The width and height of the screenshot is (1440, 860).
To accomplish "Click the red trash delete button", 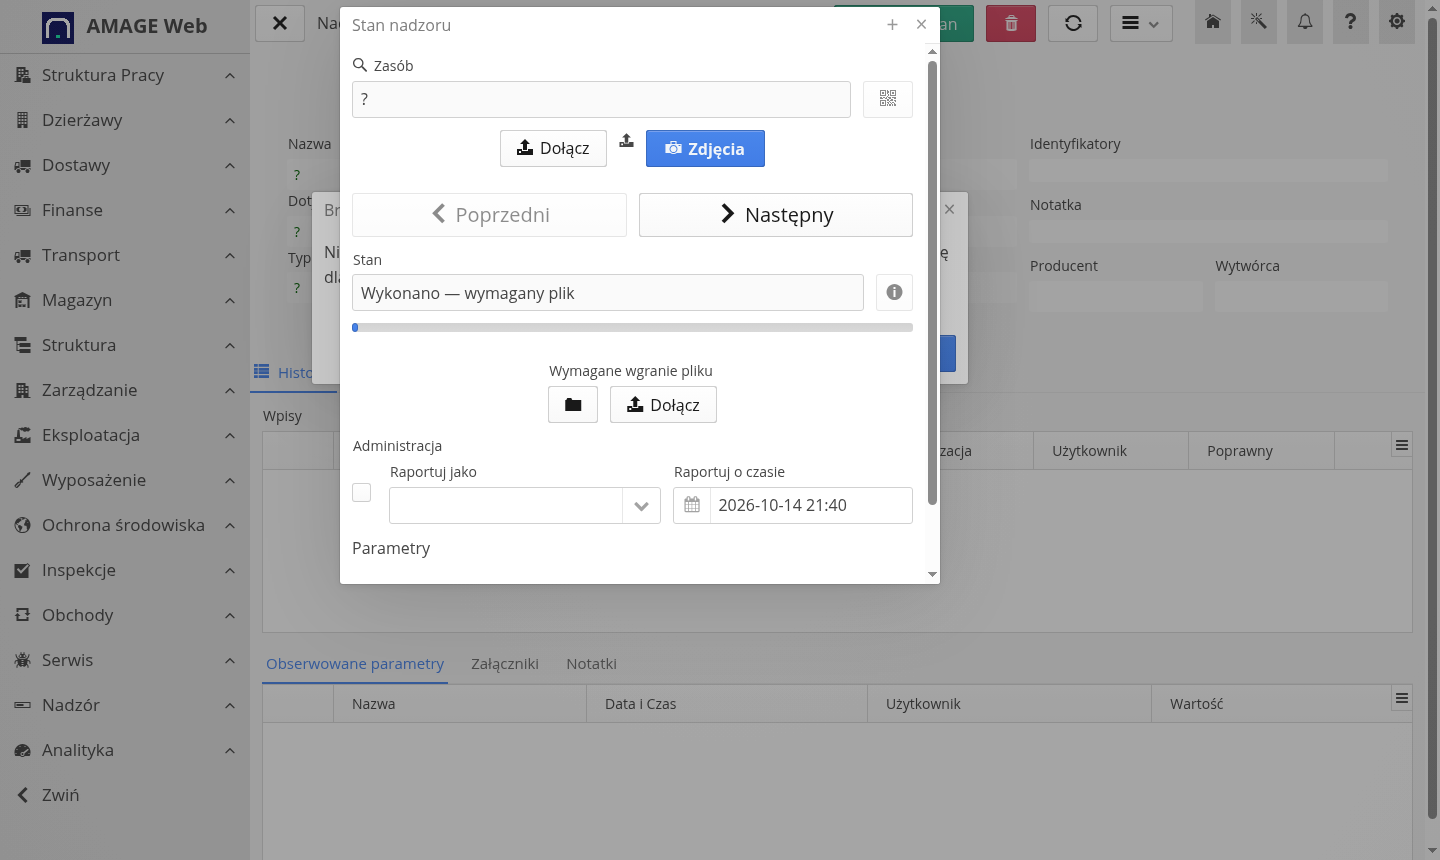I will 1011,23.
